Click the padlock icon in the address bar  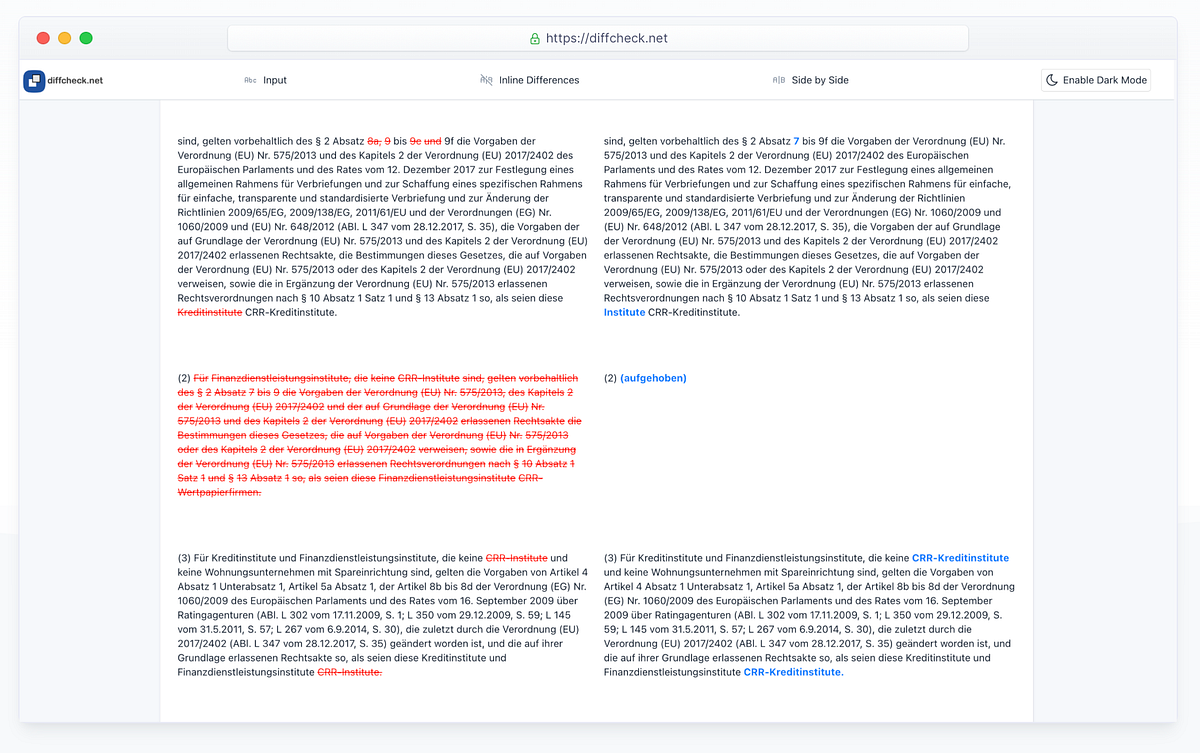pos(535,37)
